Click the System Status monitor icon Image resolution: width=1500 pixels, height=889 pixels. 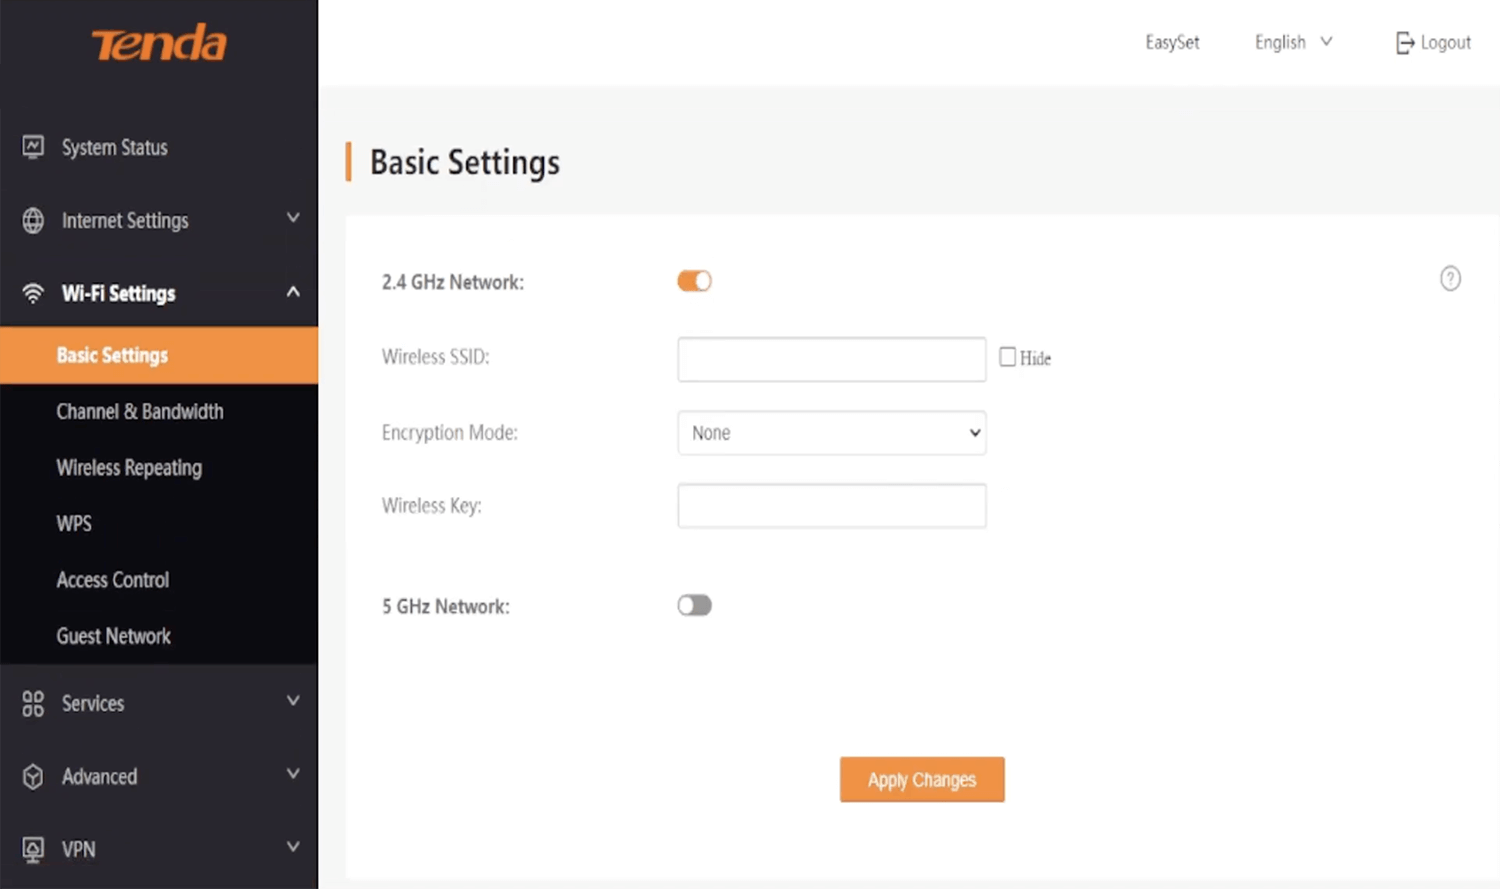[33, 147]
